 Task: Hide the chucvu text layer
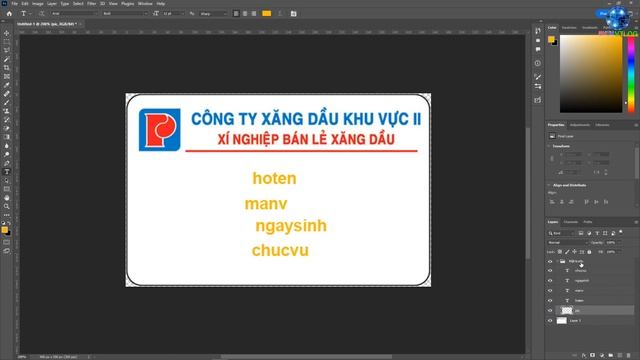point(550,271)
